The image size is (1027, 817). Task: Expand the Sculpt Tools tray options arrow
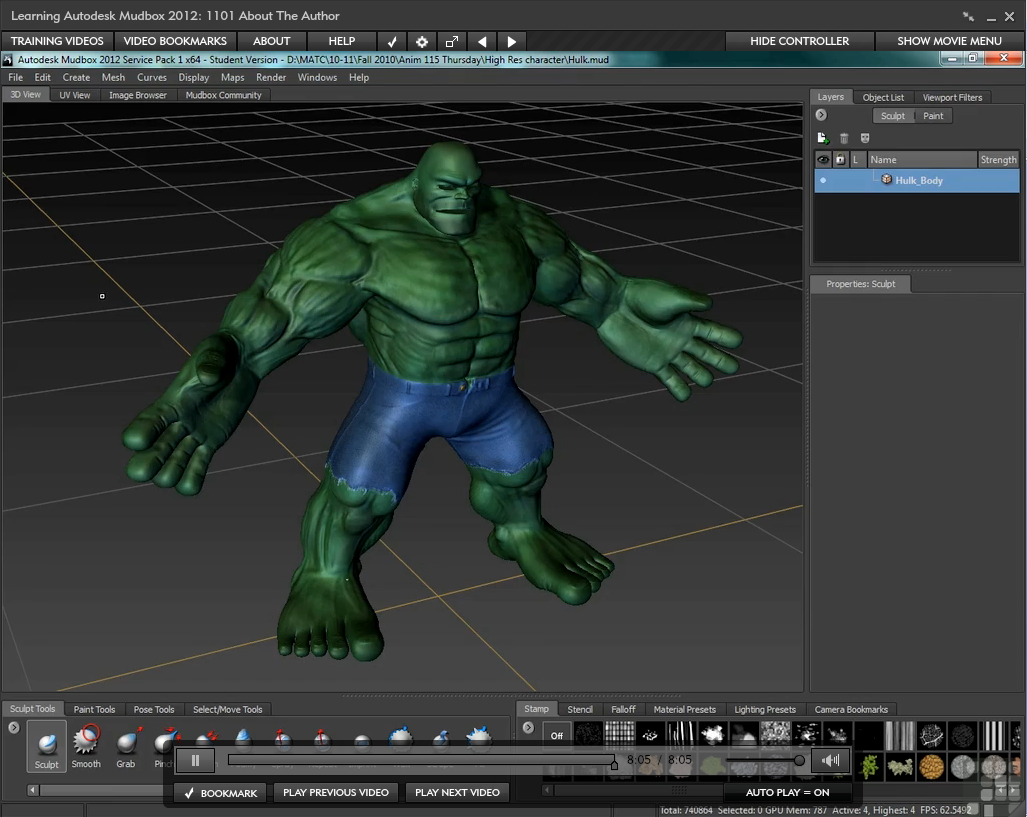pyautogui.click(x=14, y=727)
